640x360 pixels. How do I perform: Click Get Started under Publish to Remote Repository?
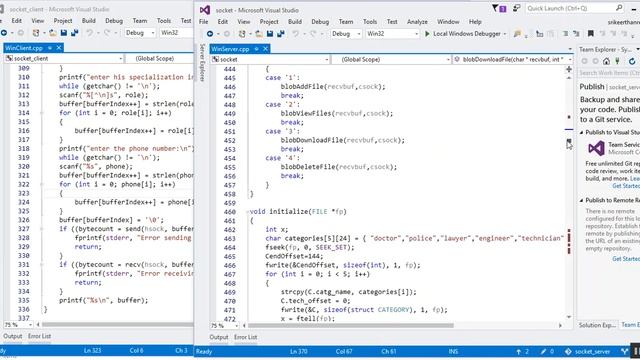(626, 259)
